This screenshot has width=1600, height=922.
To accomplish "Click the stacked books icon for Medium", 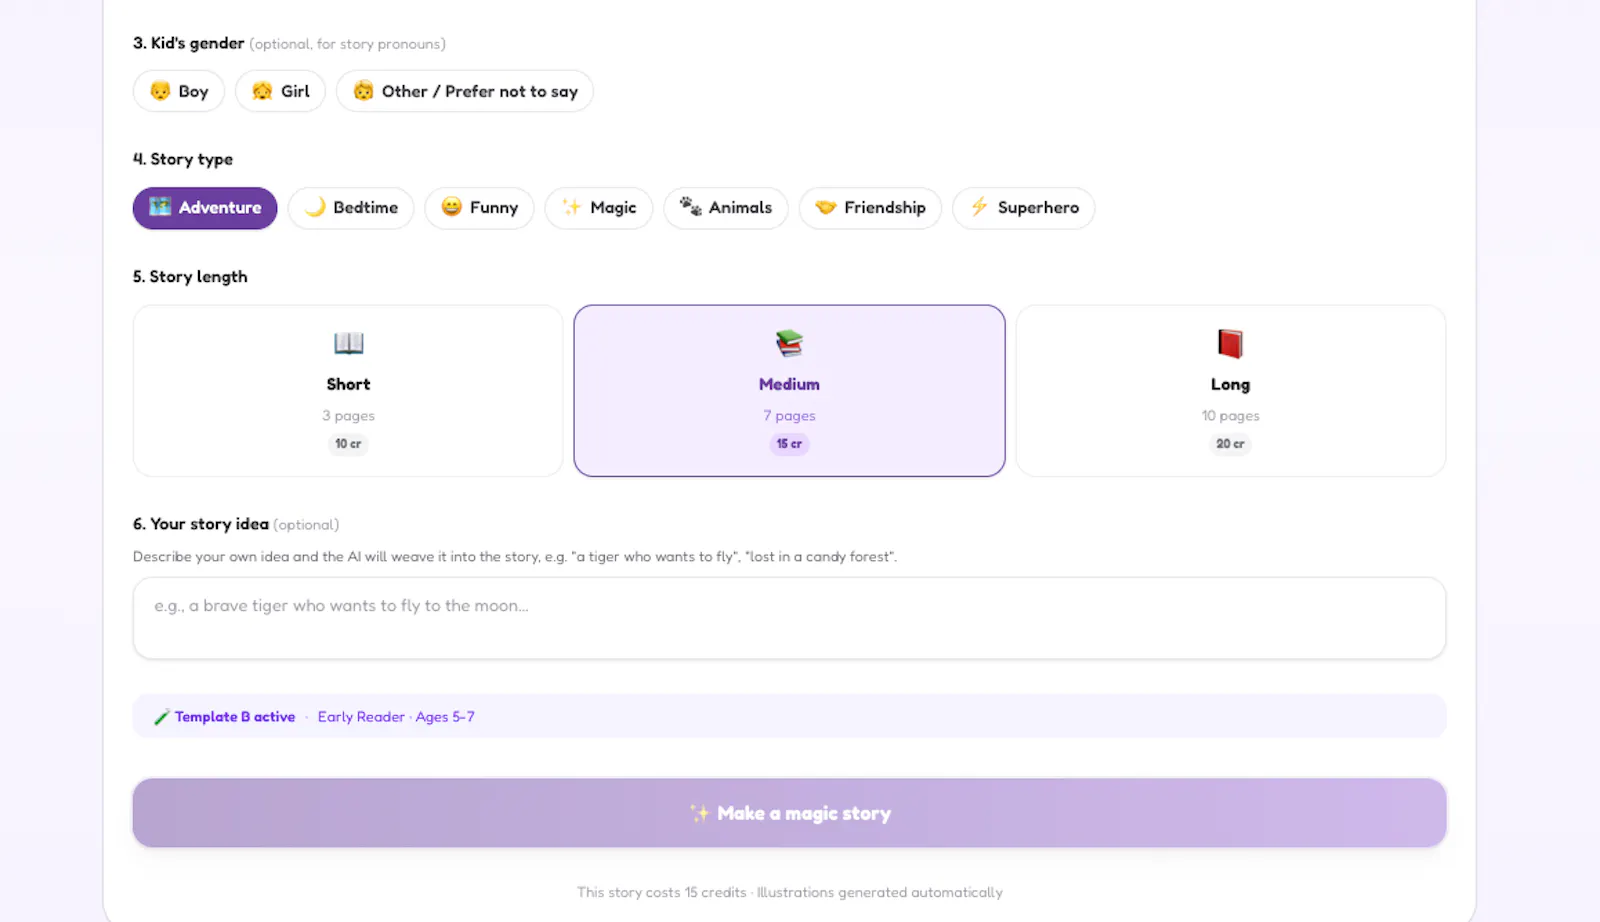I will click(789, 344).
